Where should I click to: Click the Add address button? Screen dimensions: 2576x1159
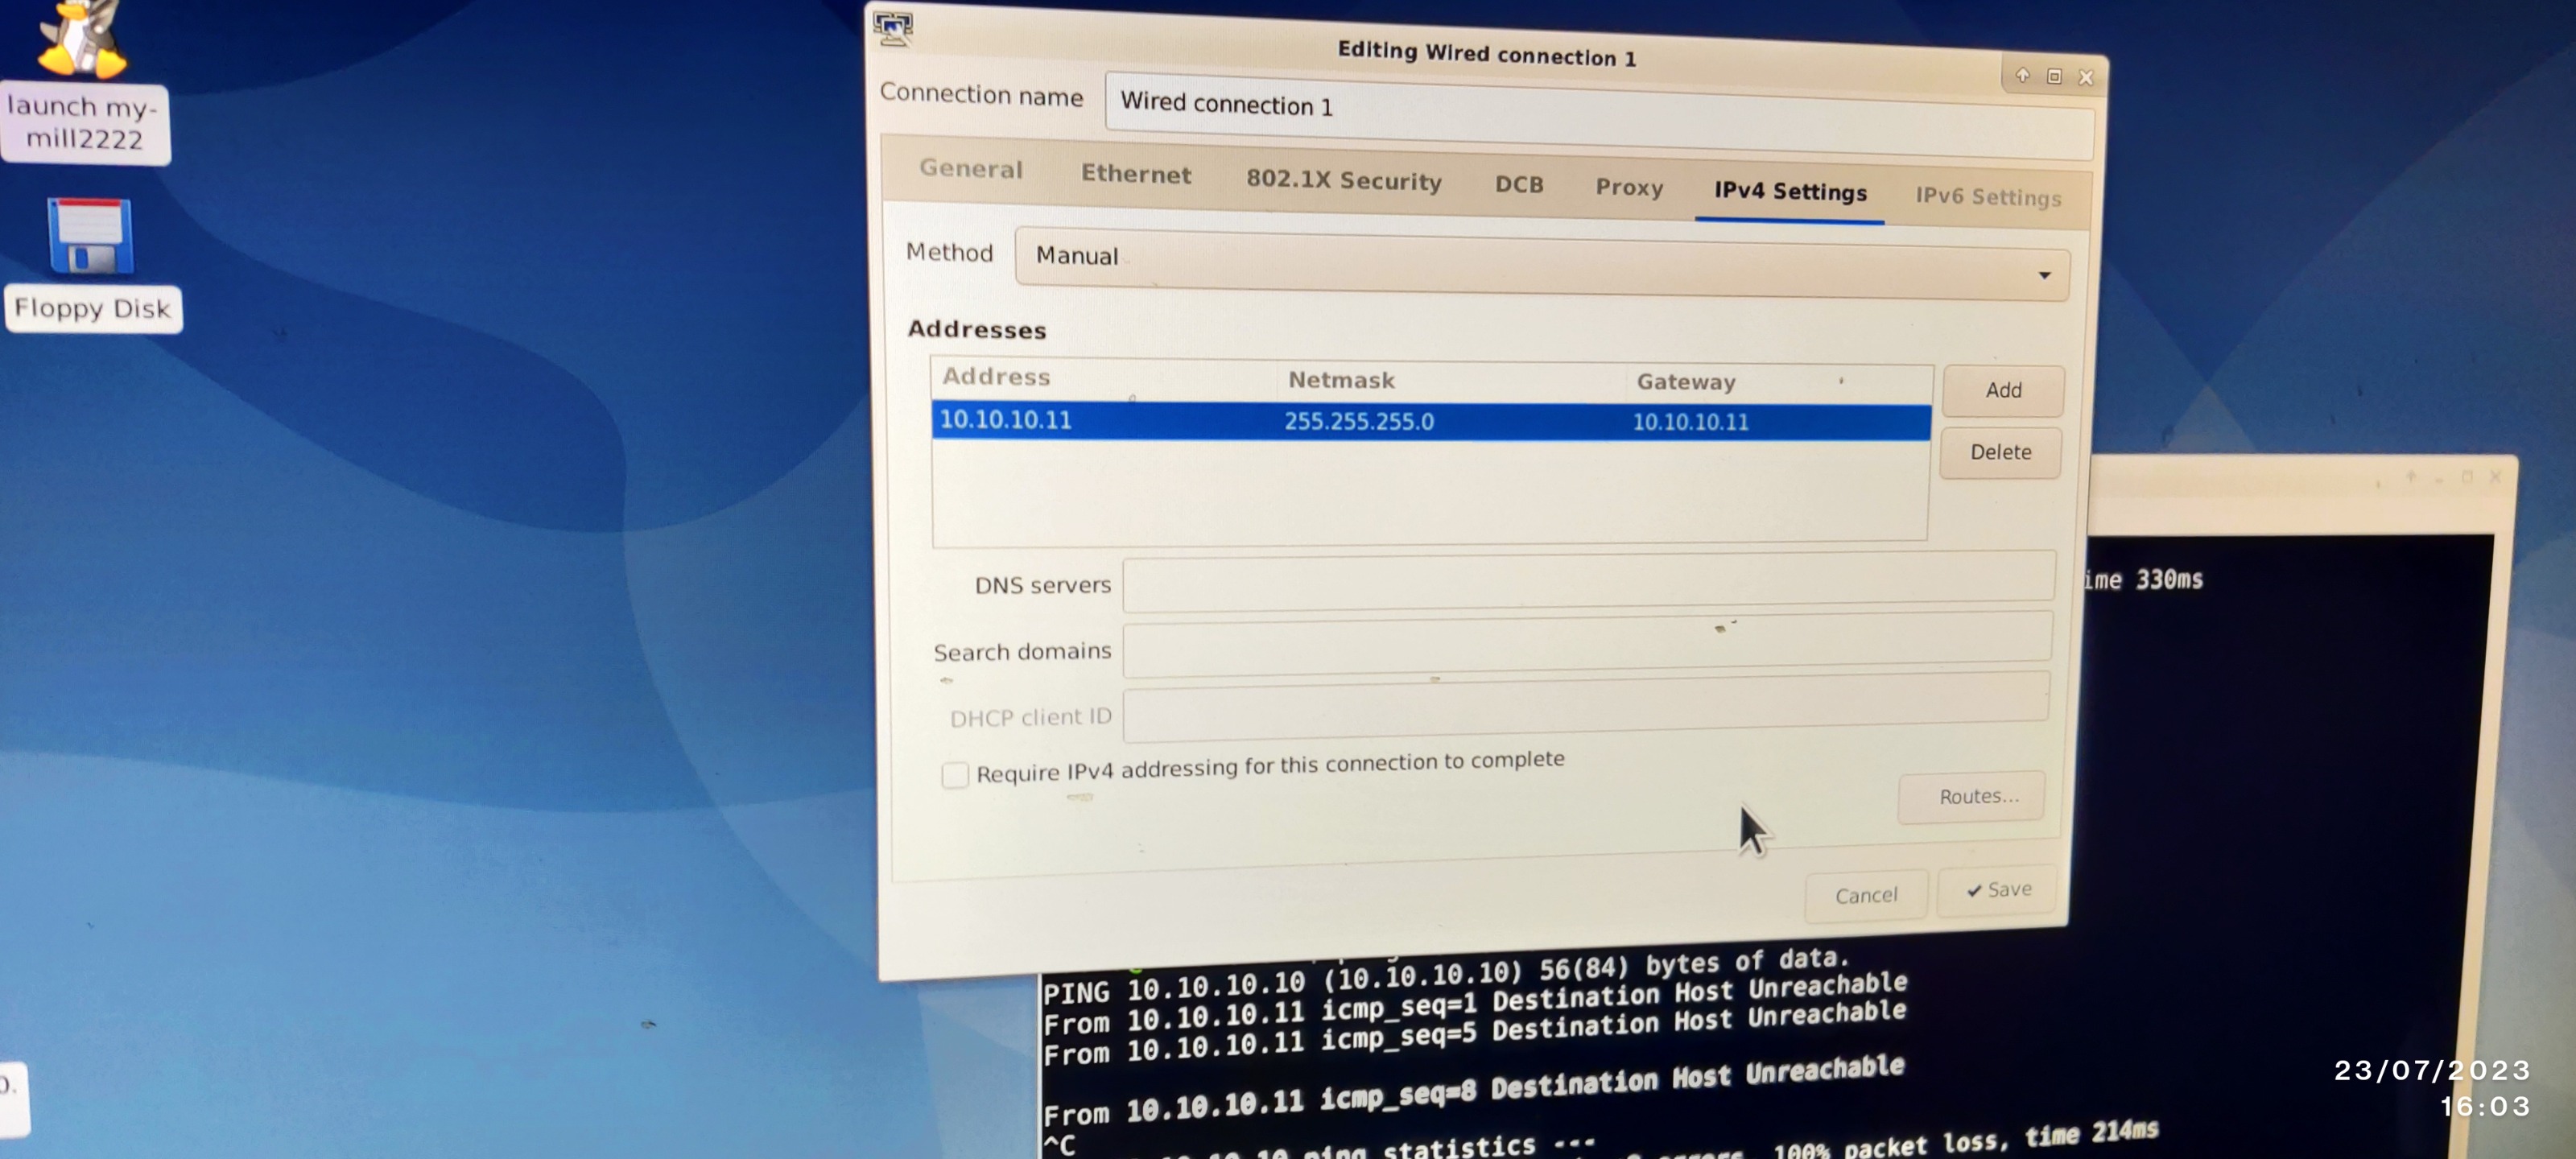pyautogui.click(x=2003, y=390)
